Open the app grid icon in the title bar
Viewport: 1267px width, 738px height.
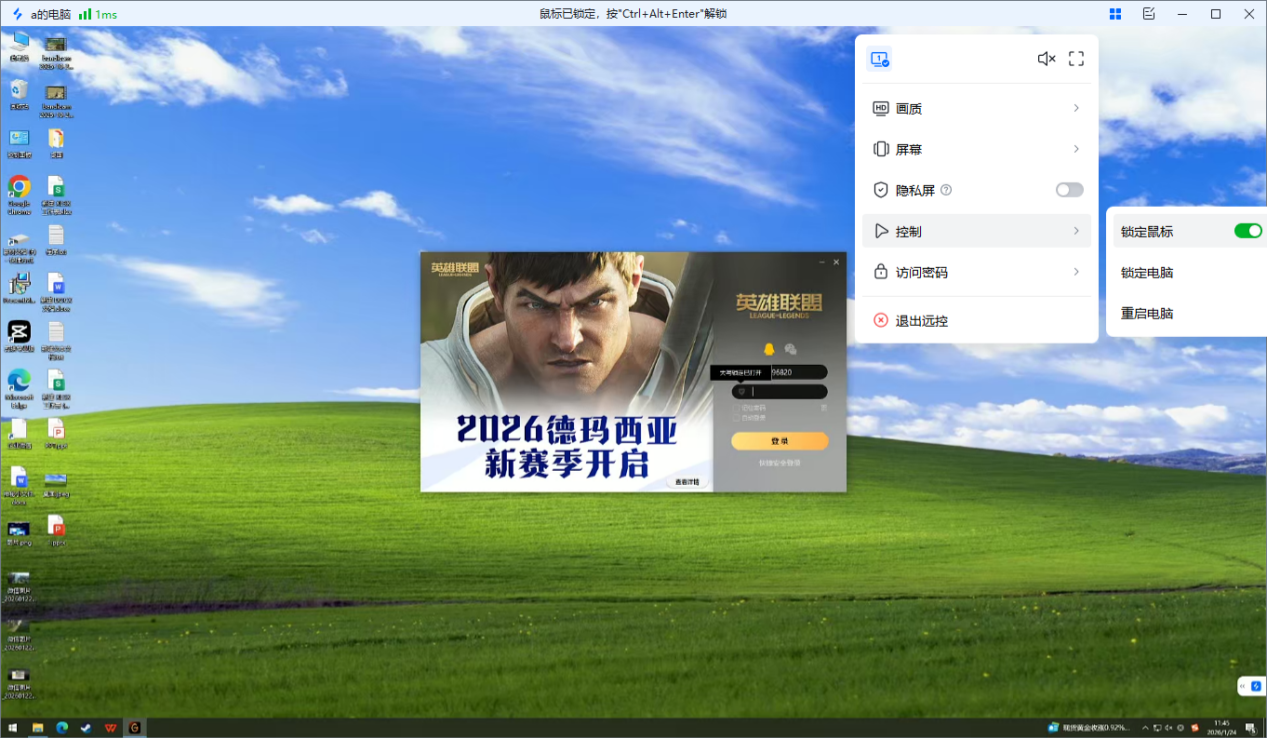coord(1114,13)
